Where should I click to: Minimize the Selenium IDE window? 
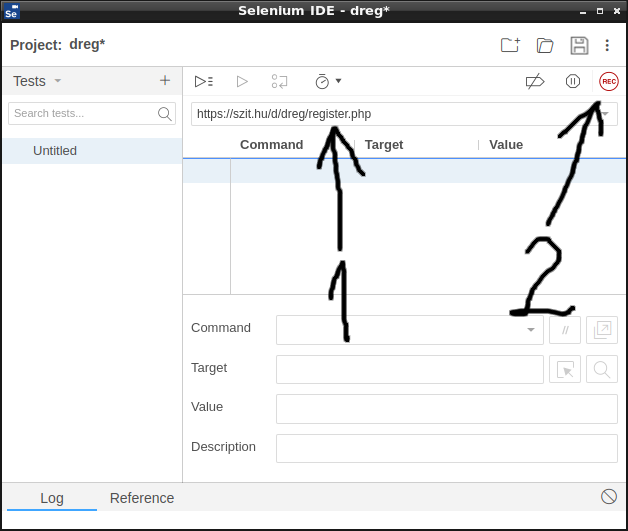[583, 12]
